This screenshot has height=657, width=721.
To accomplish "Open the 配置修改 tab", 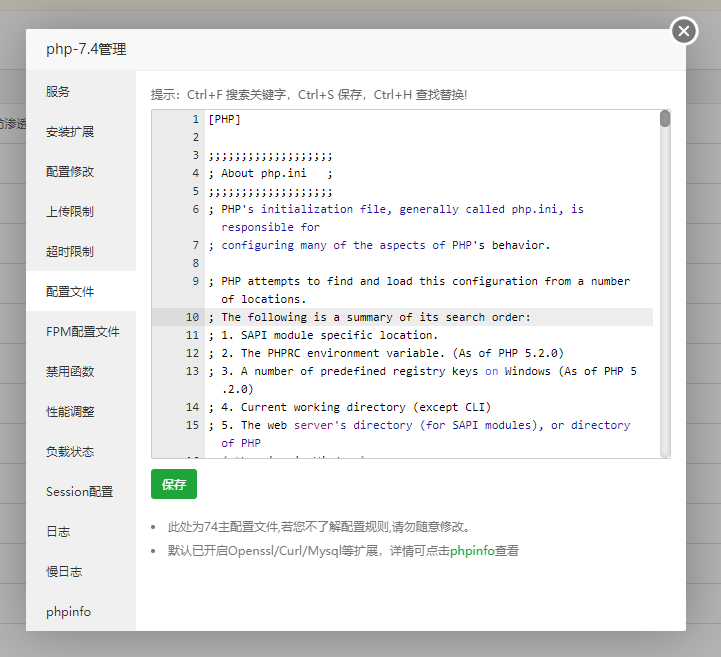I will point(81,171).
